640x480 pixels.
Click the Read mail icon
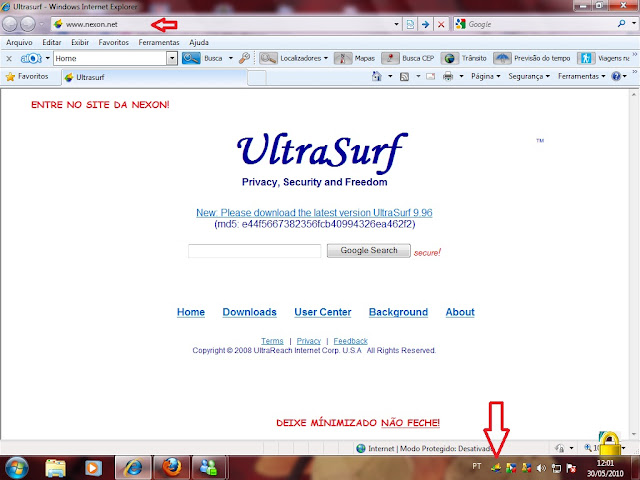(x=431, y=76)
